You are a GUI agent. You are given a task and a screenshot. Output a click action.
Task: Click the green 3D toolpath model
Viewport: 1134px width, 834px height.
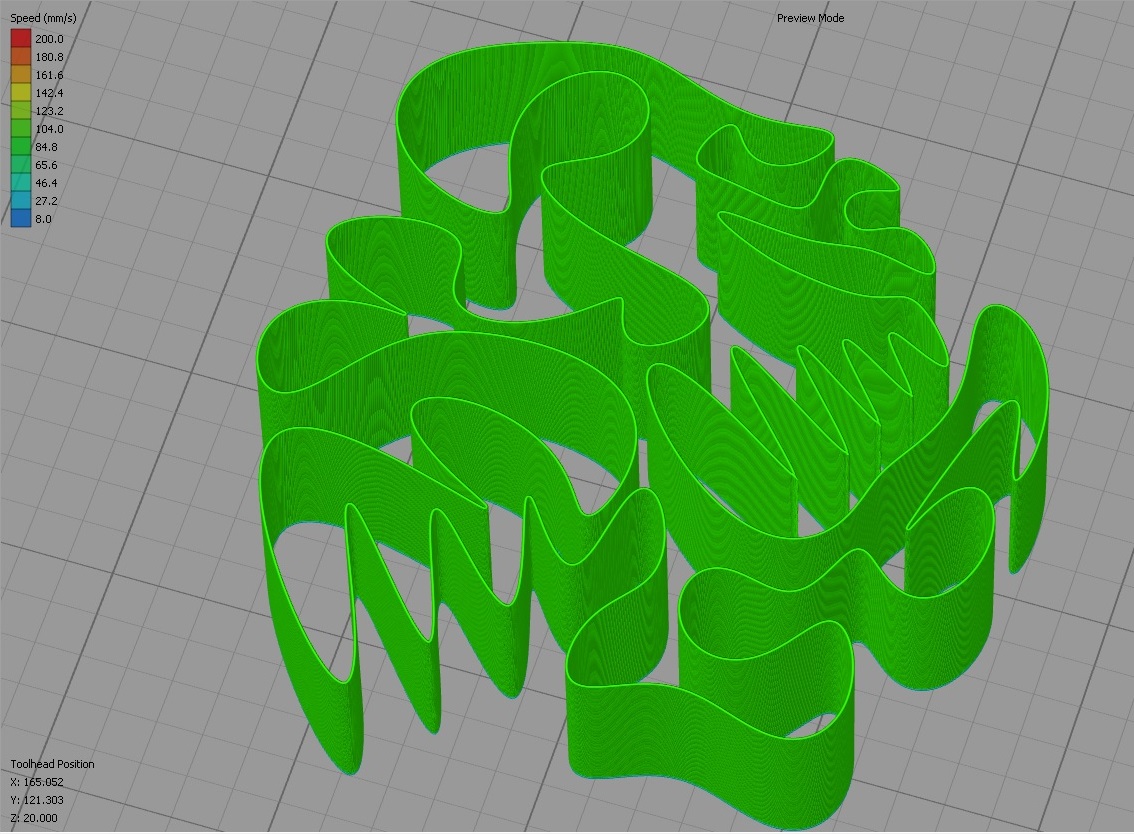tap(651, 434)
